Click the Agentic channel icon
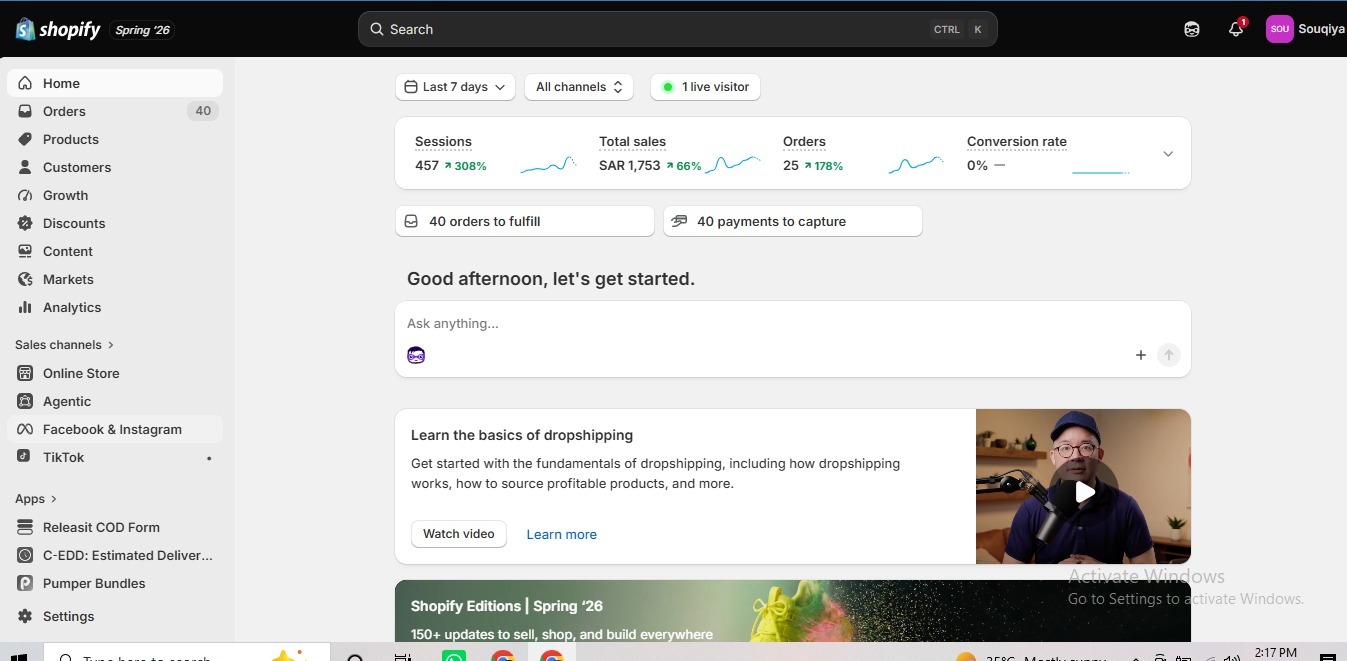The height and width of the screenshot is (661, 1347). pyautogui.click(x=25, y=401)
